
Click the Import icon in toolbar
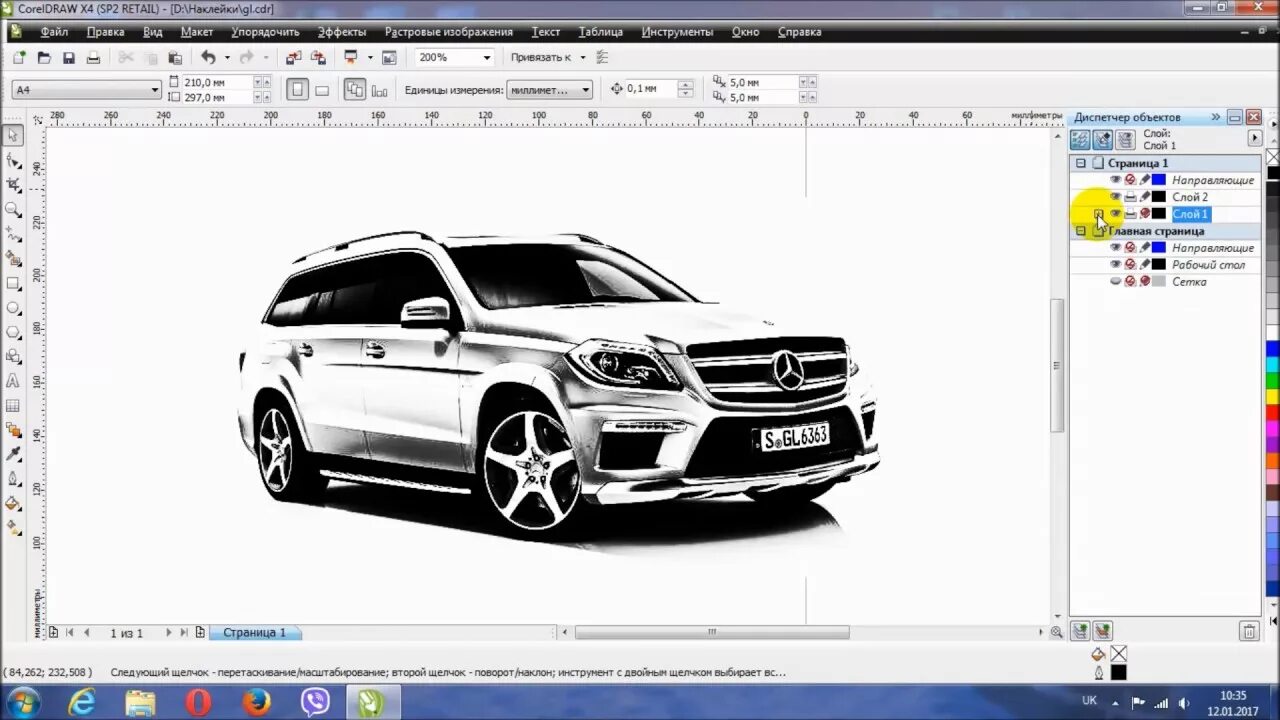tap(293, 58)
